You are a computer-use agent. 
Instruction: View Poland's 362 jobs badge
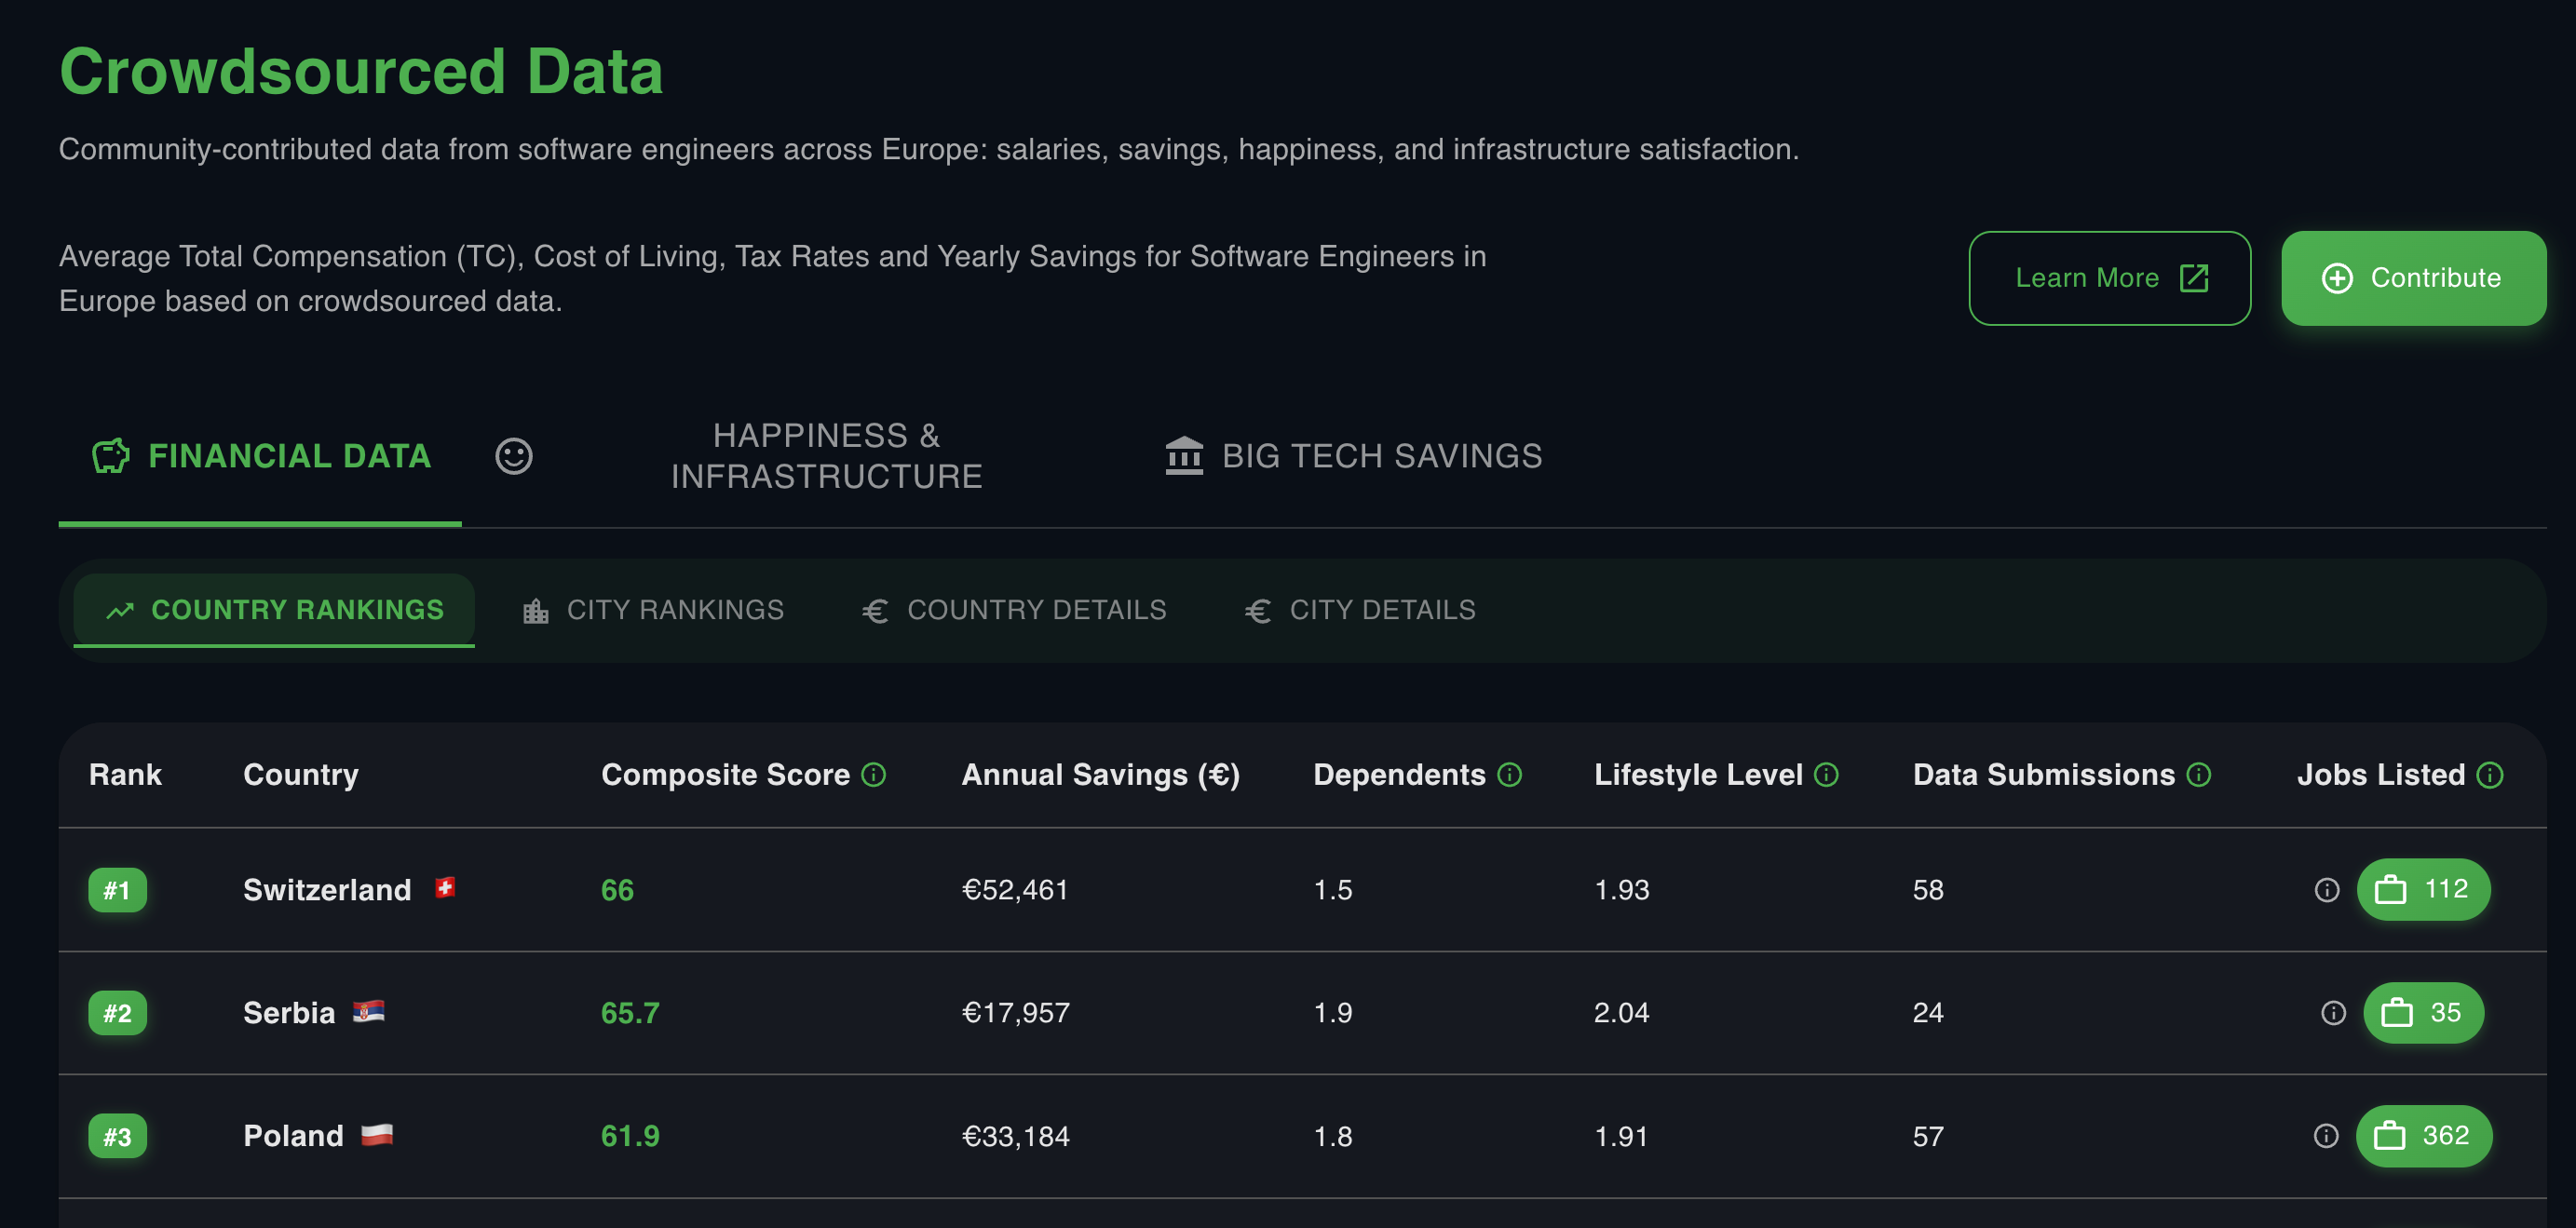tap(2423, 1136)
